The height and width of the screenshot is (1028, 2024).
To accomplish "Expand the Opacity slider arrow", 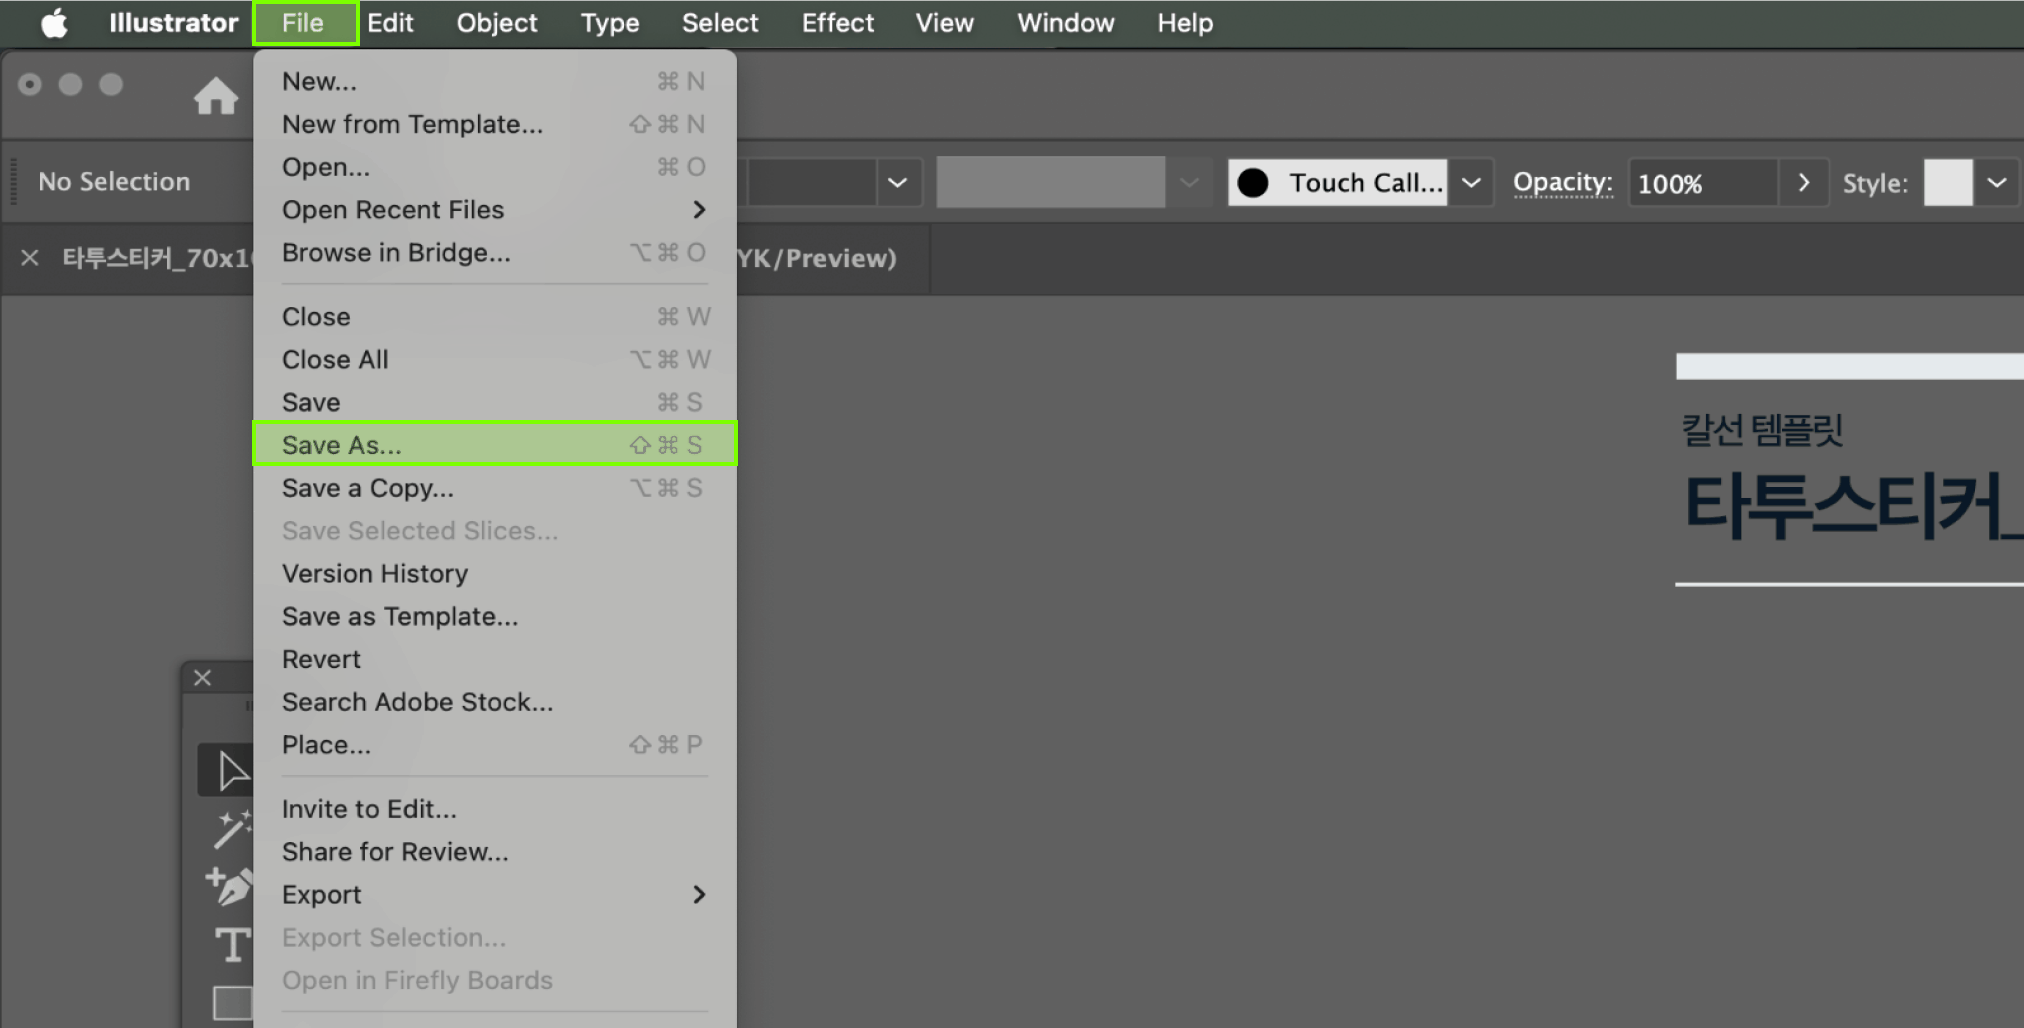I will tap(1804, 183).
